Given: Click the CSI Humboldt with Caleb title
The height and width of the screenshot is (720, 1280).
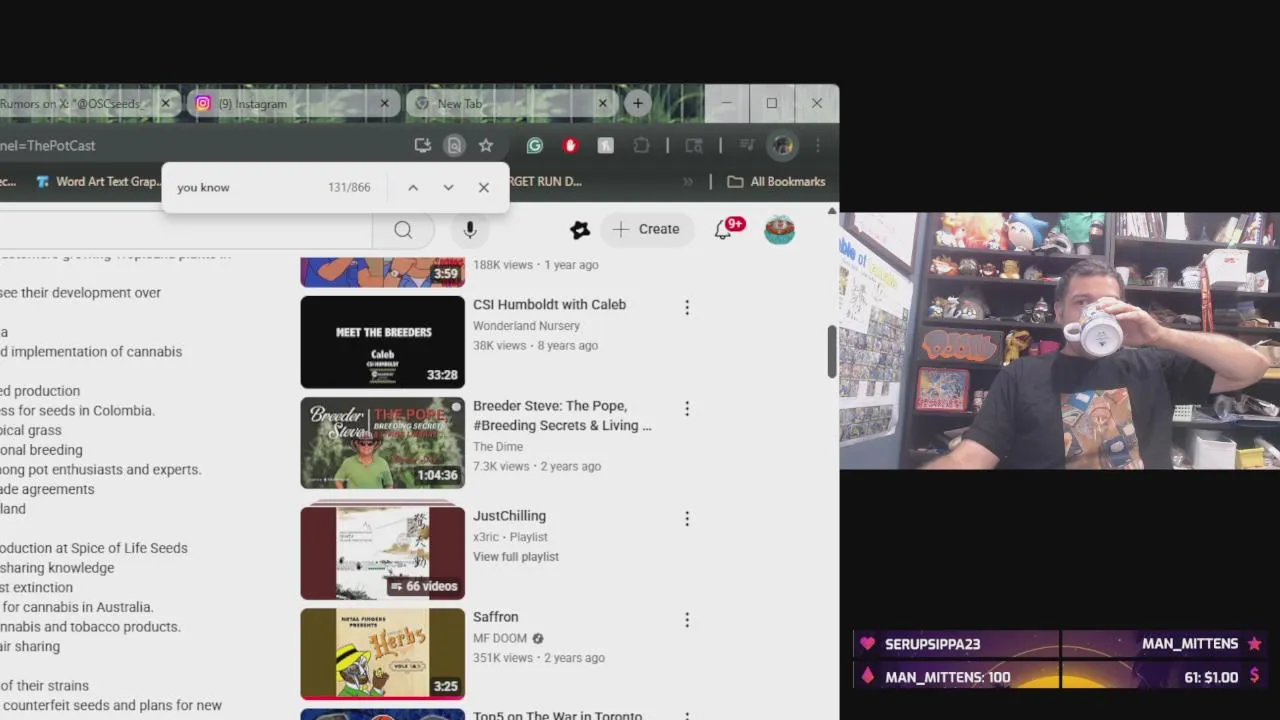Looking at the screenshot, I should pos(549,304).
